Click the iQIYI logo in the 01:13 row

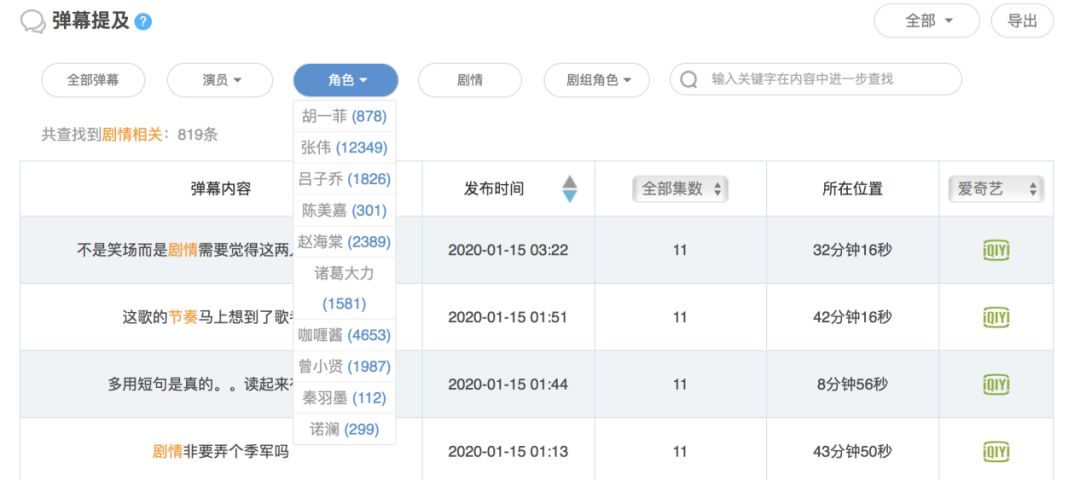(x=995, y=452)
